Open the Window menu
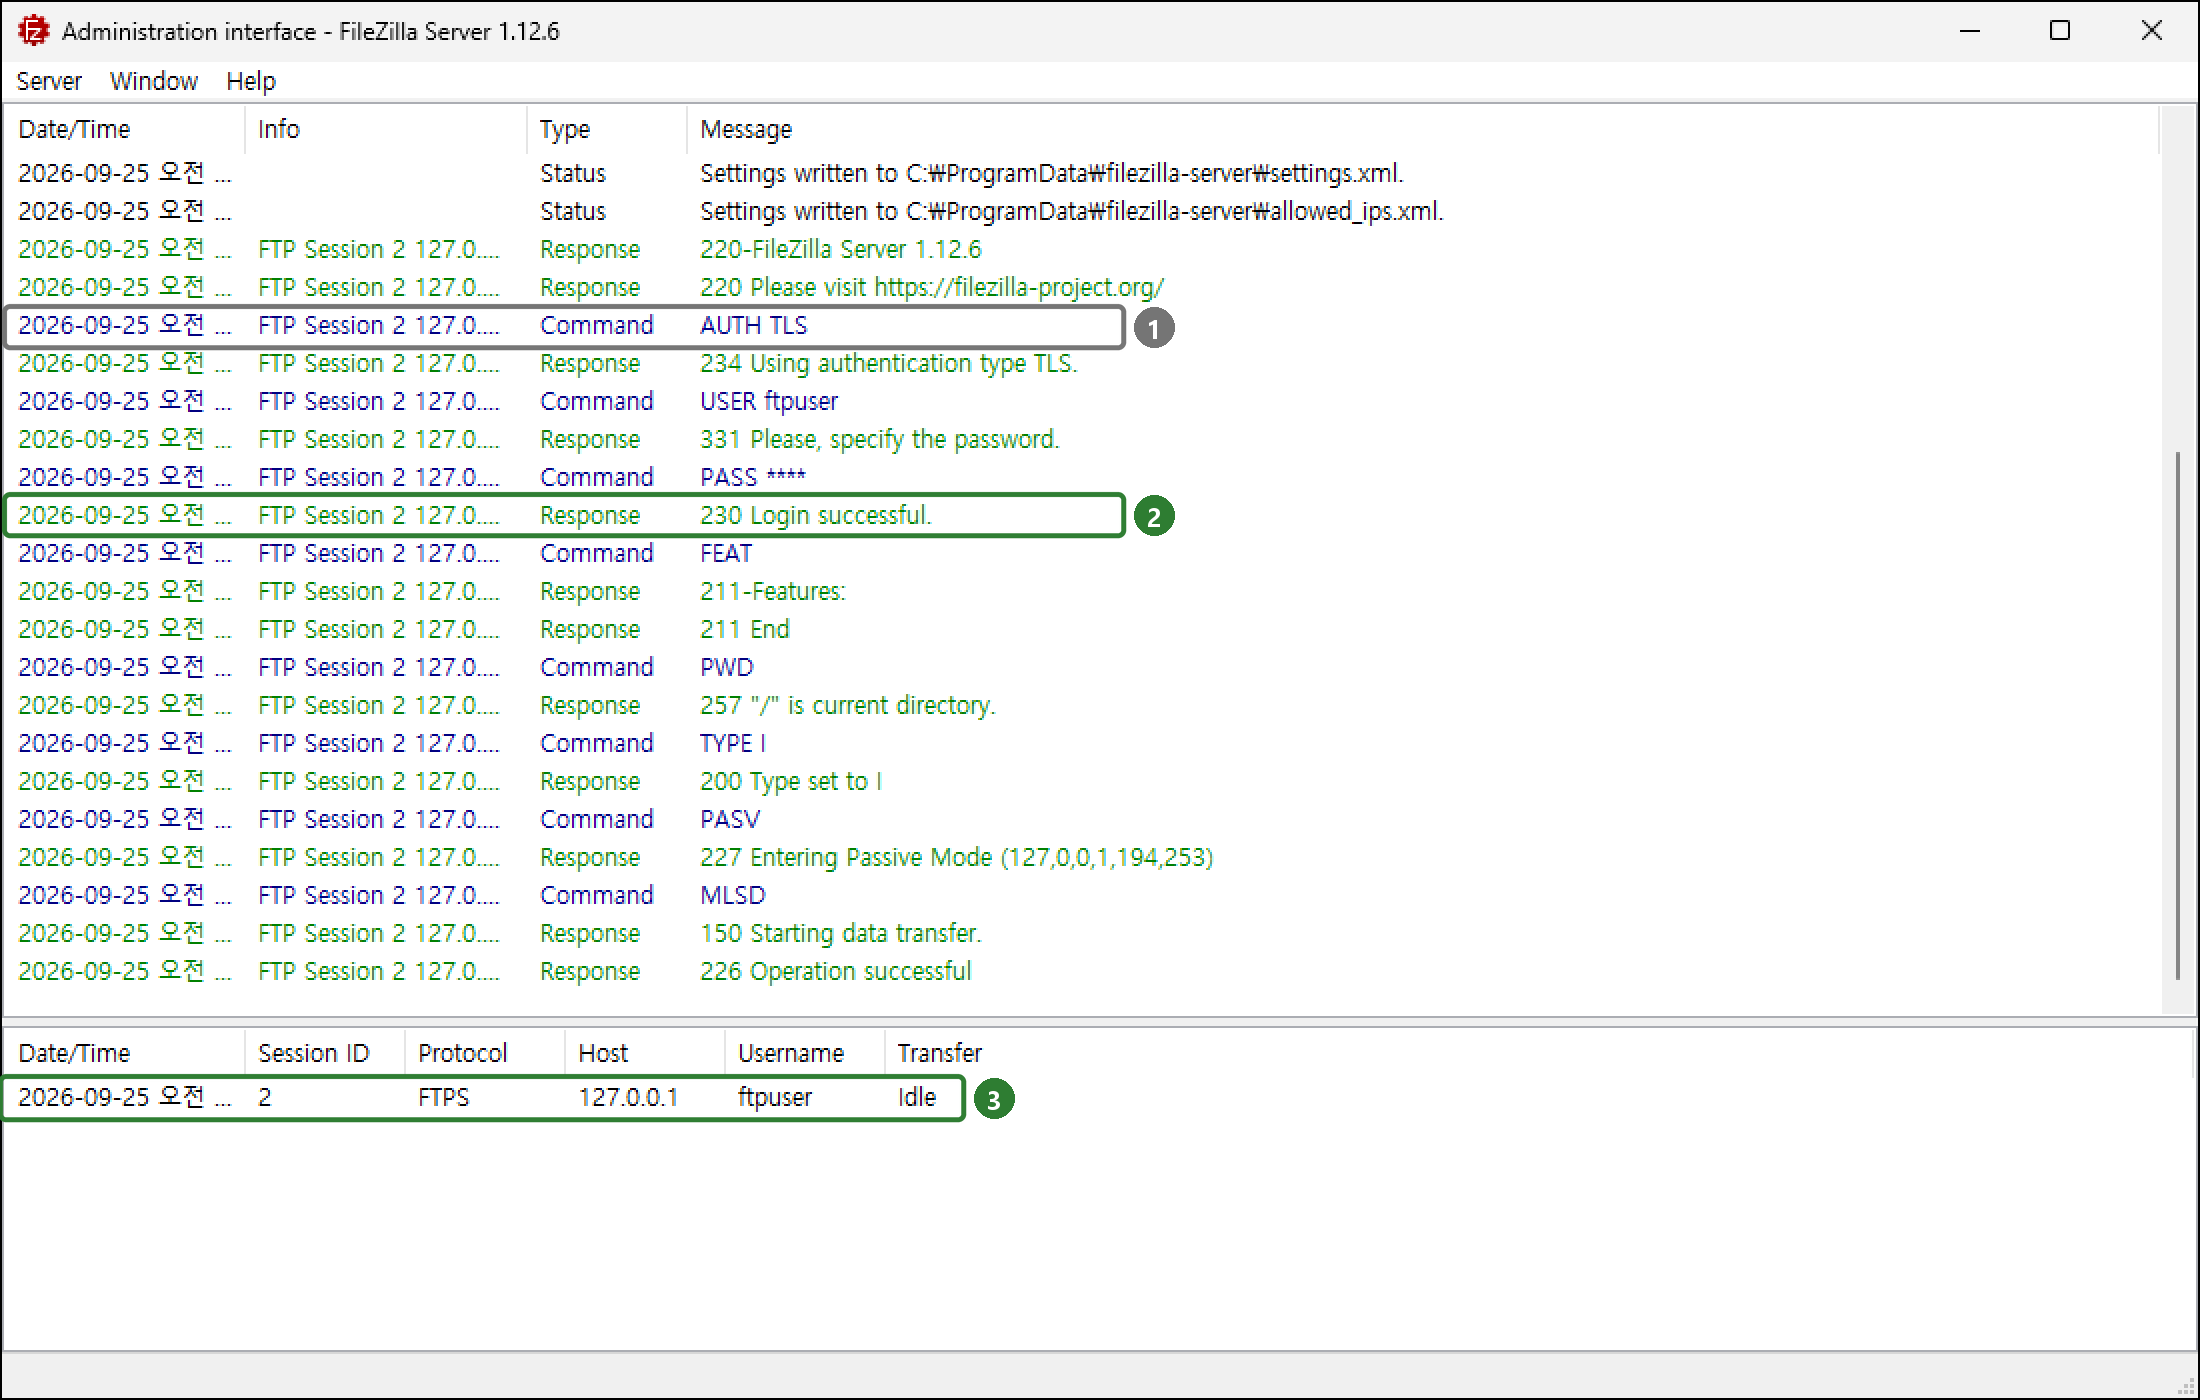The image size is (2200, 1400). pos(154,81)
